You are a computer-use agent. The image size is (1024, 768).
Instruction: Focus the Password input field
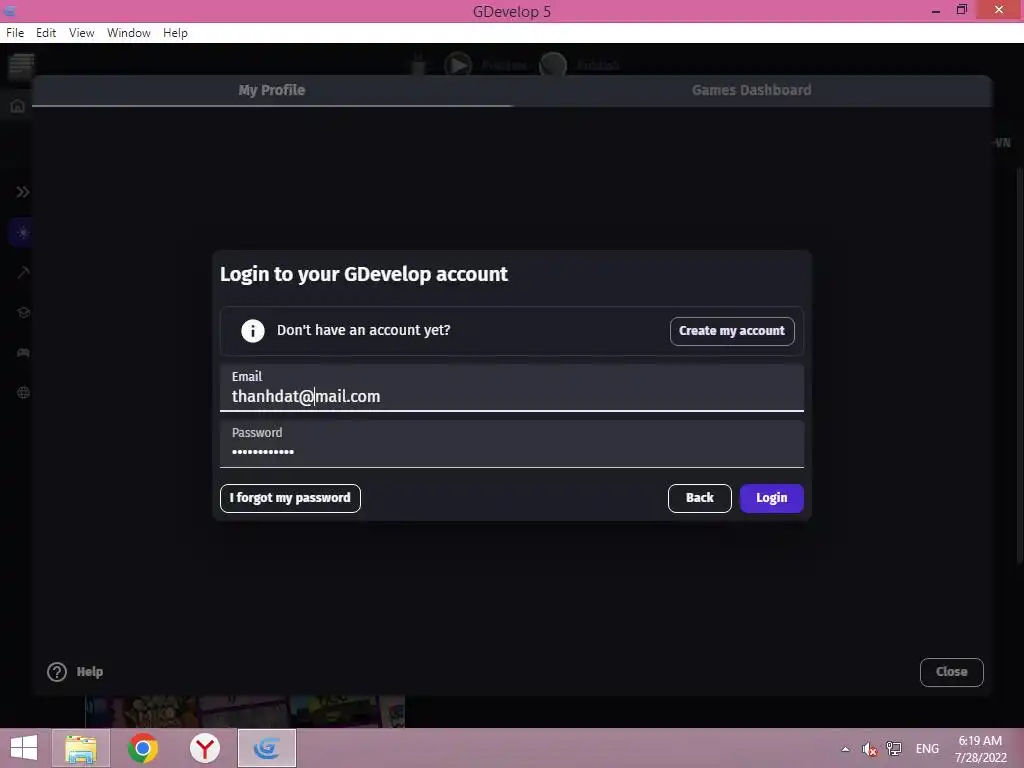point(511,444)
